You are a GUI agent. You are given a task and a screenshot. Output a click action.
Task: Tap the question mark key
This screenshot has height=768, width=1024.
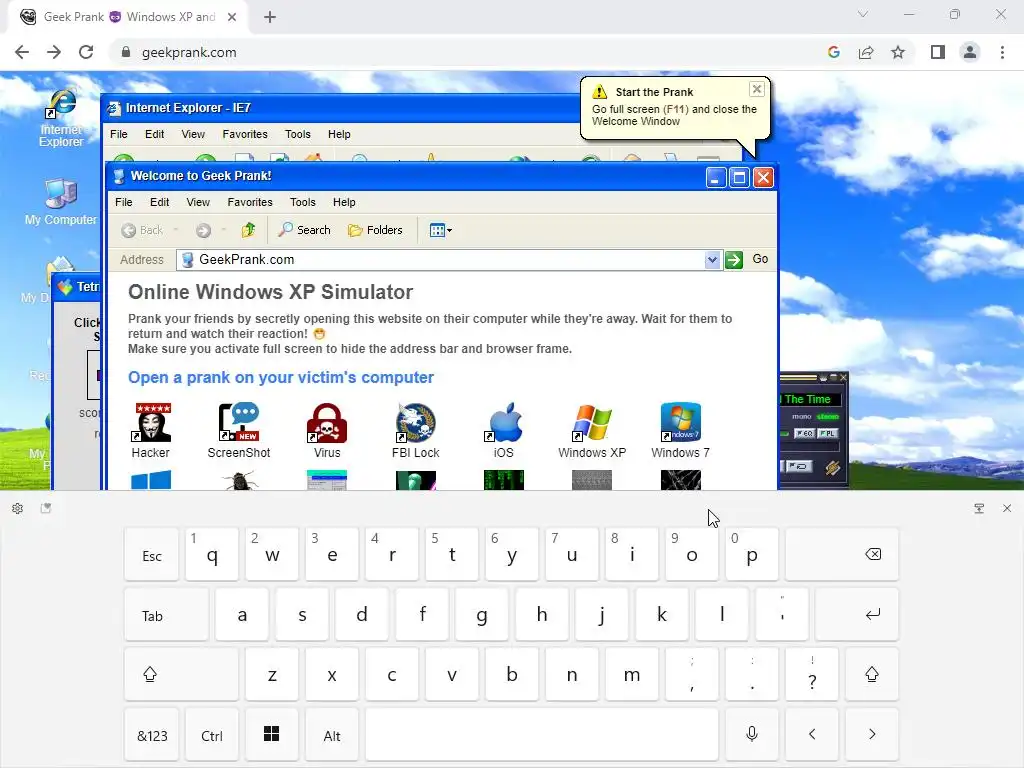pyautogui.click(x=812, y=675)
